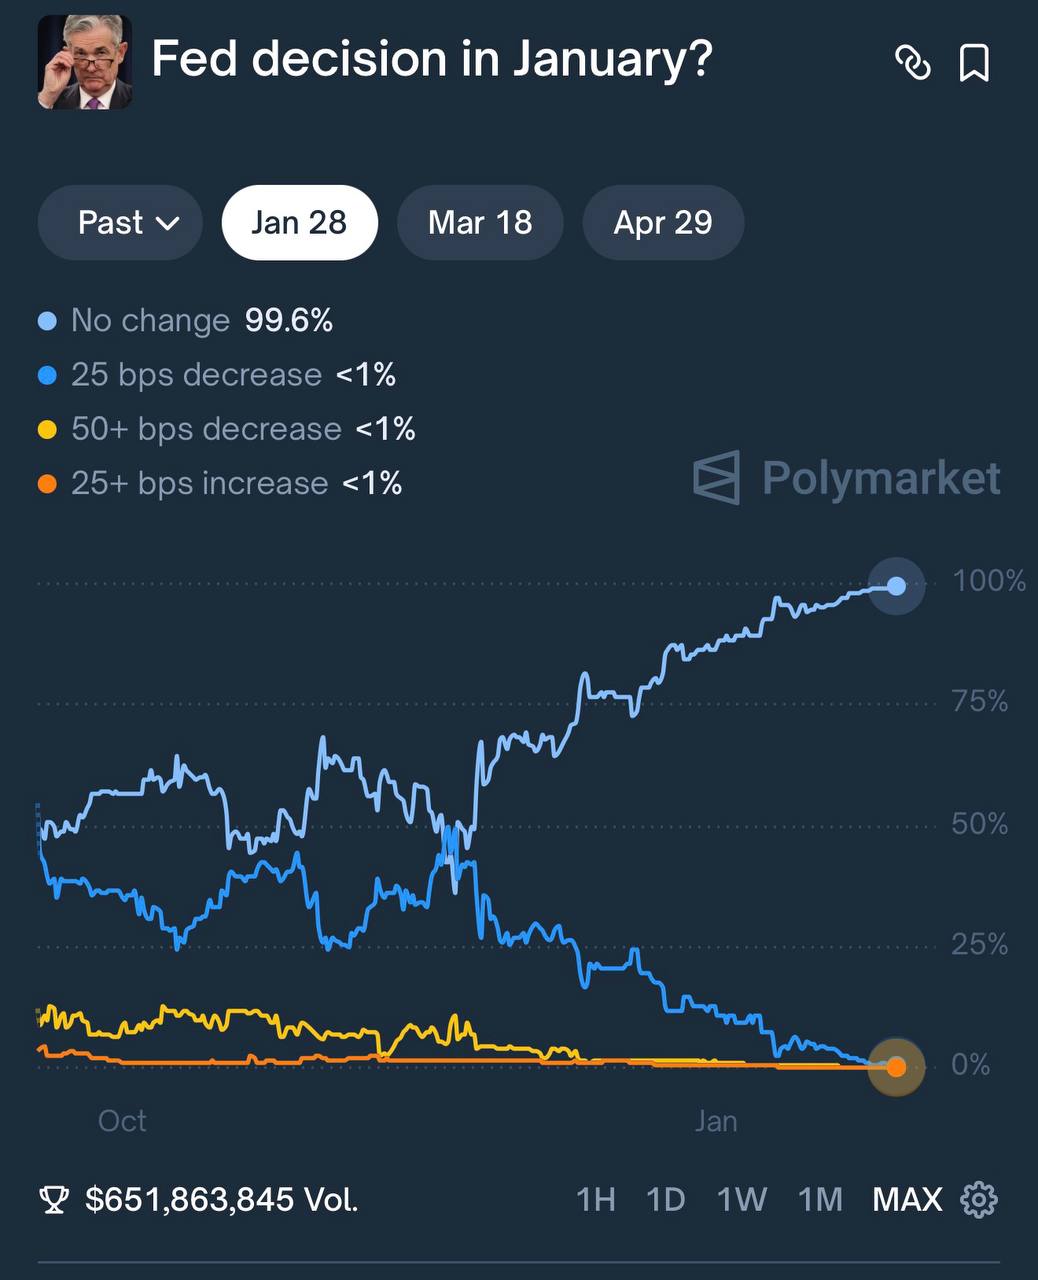Click the Polymarket logo watermark
The image size is (1038, 1280).
847,478
